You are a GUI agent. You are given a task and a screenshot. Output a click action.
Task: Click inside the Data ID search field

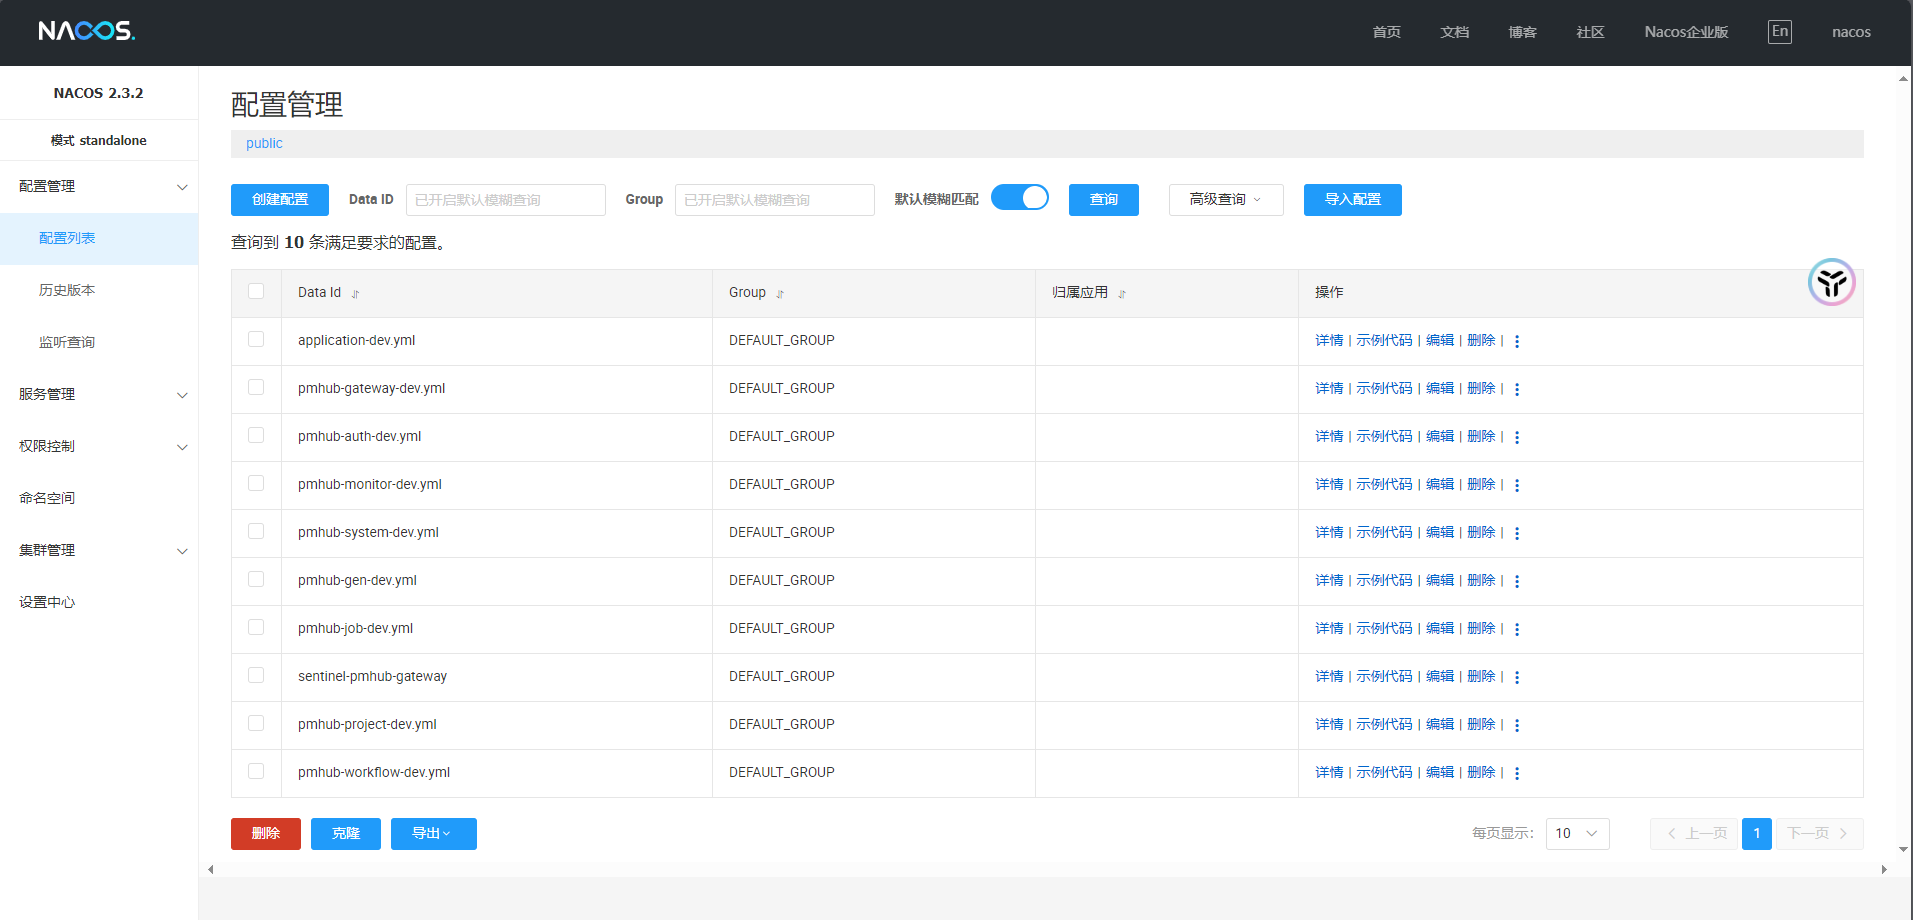point(505,199)
